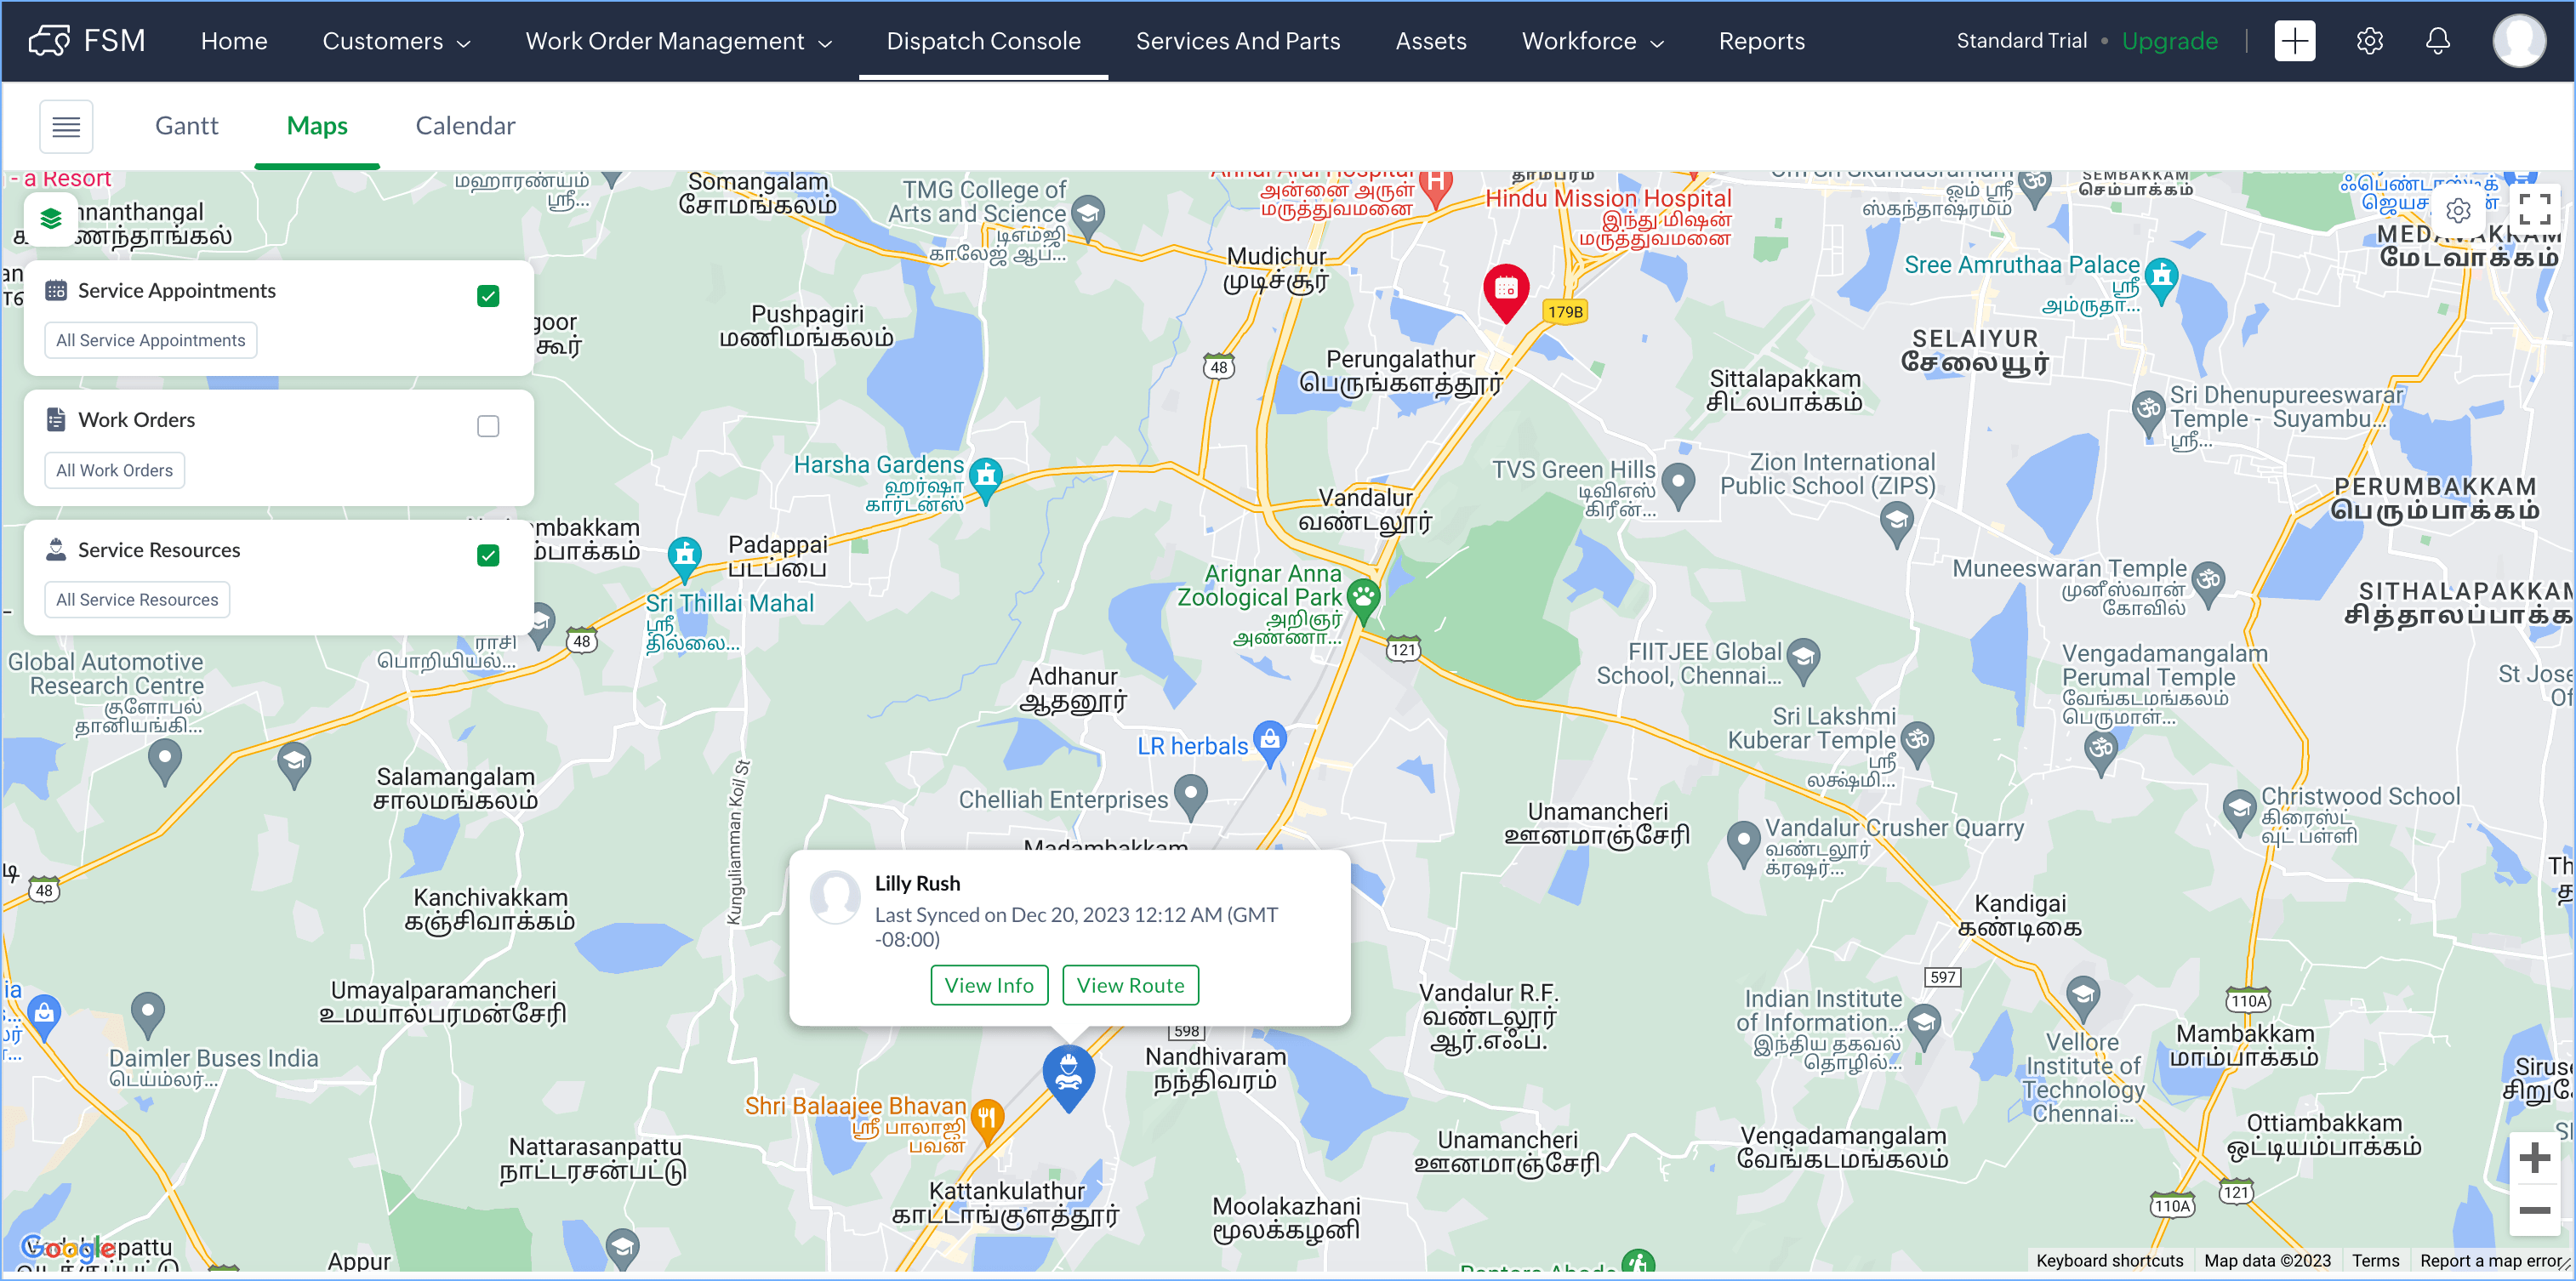Uncheck the Service Resources layer checkbox

488,556
